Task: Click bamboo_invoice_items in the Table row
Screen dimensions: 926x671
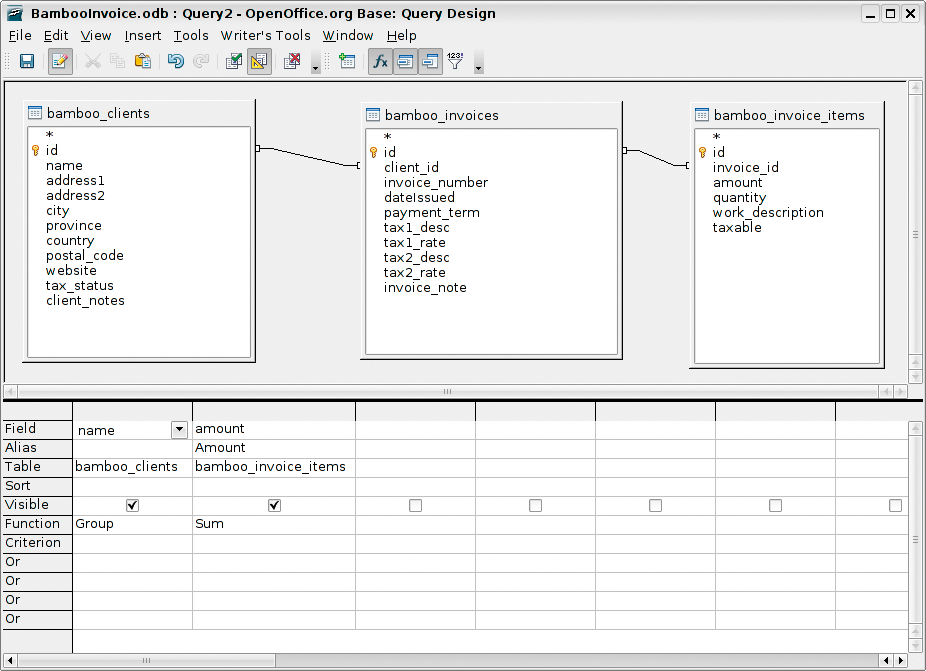Action: click(x=274, y=467)
